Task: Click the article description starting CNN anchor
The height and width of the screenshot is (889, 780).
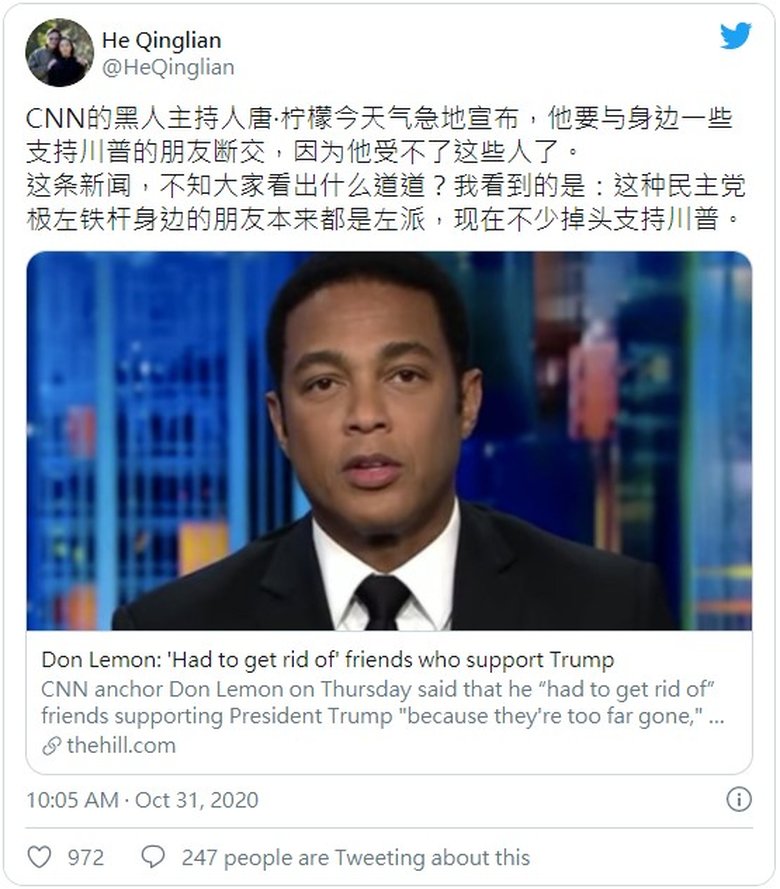Action: tap(383, 702)
